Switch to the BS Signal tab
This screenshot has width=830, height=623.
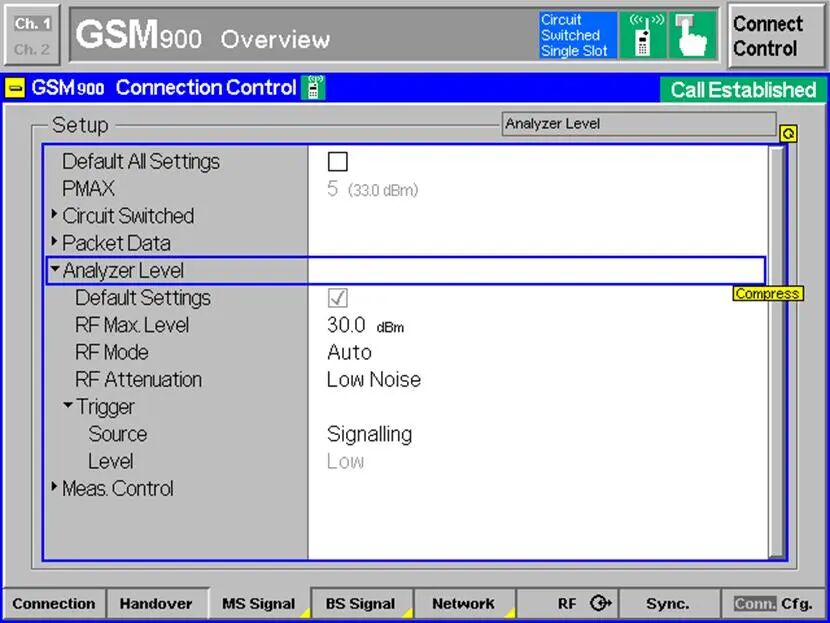click(x=360, y=603)
